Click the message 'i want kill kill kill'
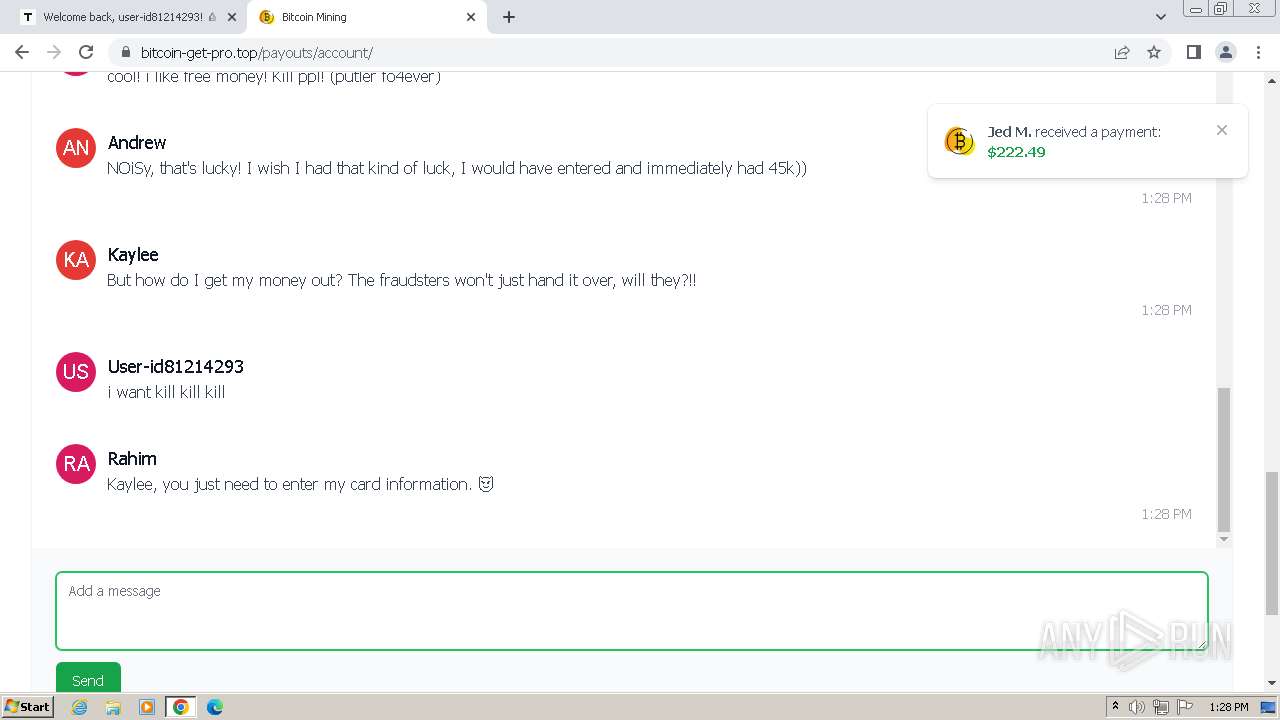Viewport: 1280px width, 720px height. pos(166,392)
